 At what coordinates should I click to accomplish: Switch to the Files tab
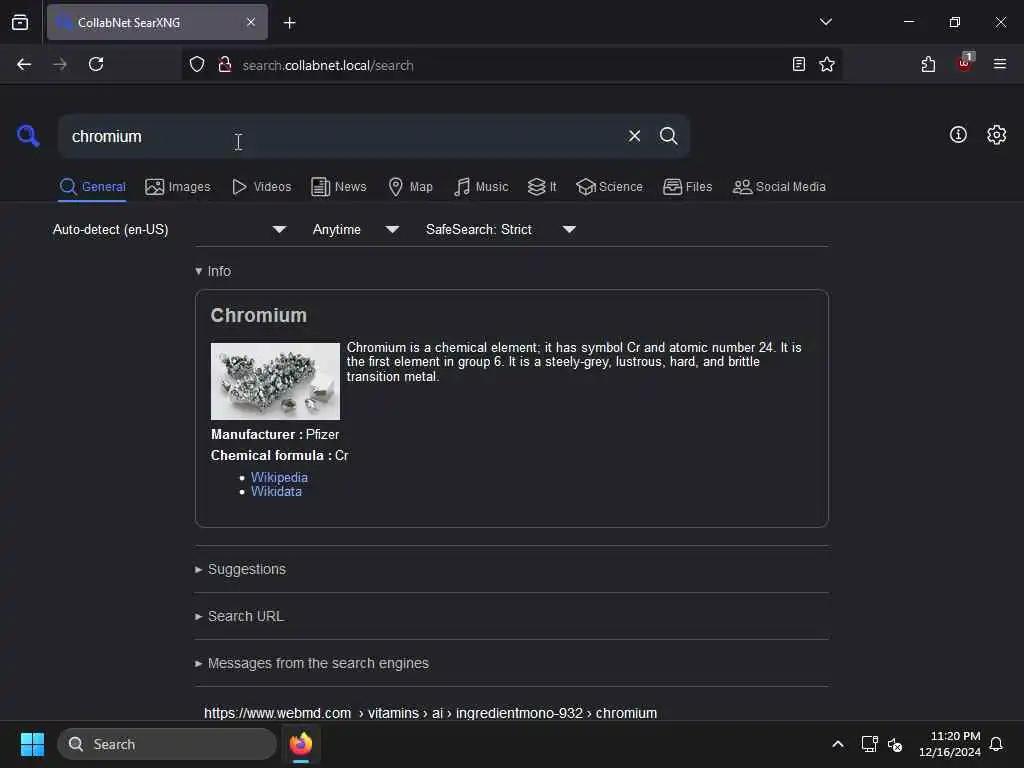tap(687, 187)
